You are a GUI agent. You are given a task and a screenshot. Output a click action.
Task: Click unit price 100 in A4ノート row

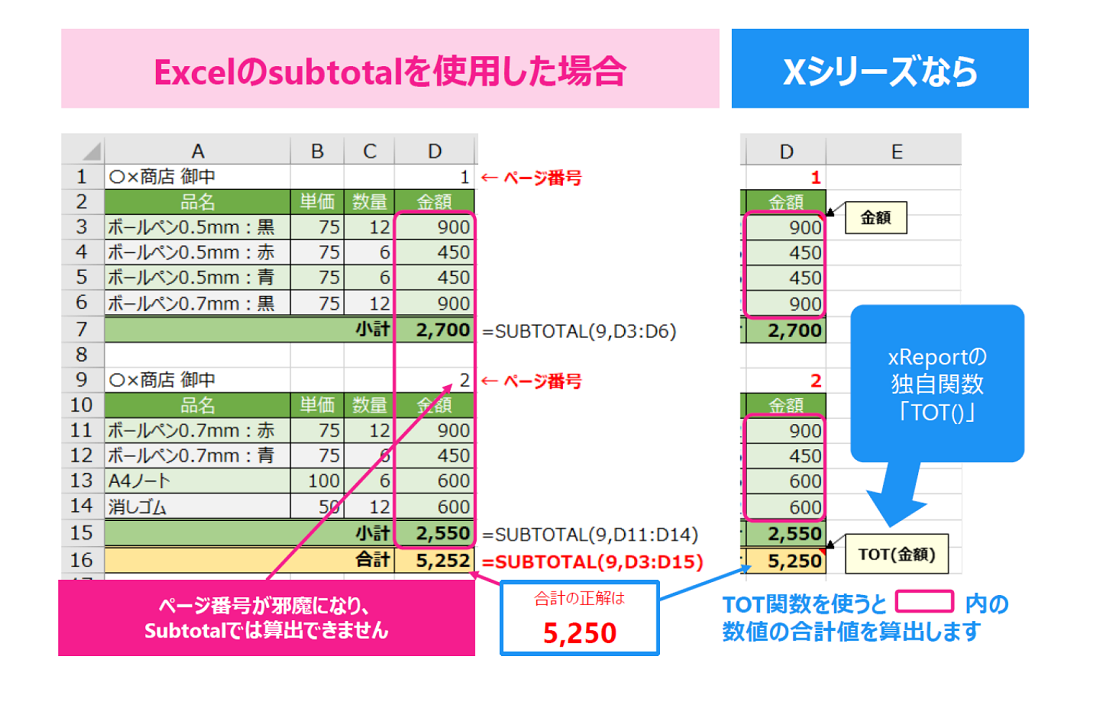(317, 481)
